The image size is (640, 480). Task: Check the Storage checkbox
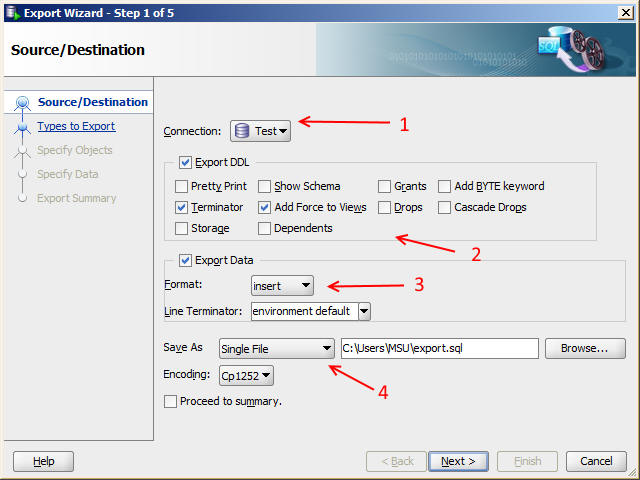(181, 229)
